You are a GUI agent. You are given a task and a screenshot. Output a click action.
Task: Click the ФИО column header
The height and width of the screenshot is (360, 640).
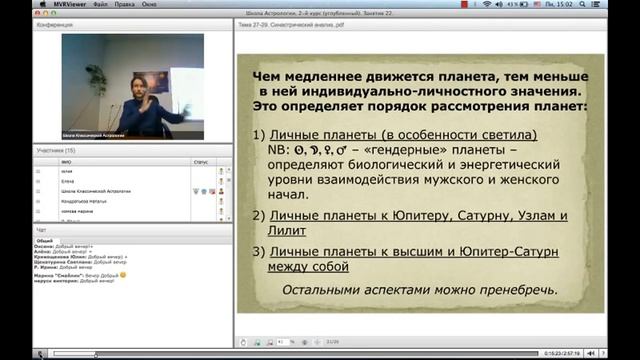coord(66,162)
